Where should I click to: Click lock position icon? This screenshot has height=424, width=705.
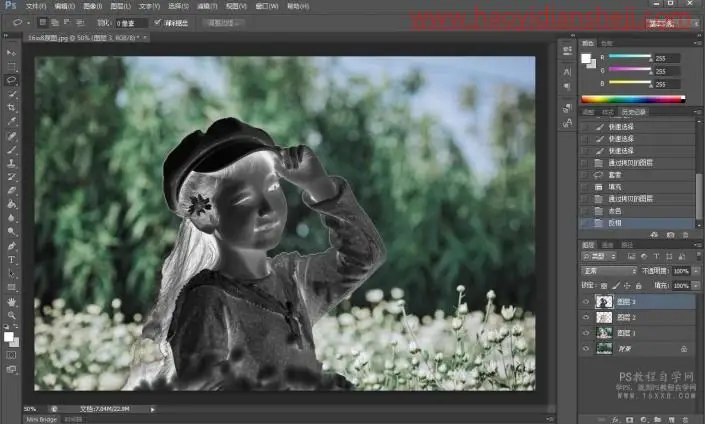[627, 286]
